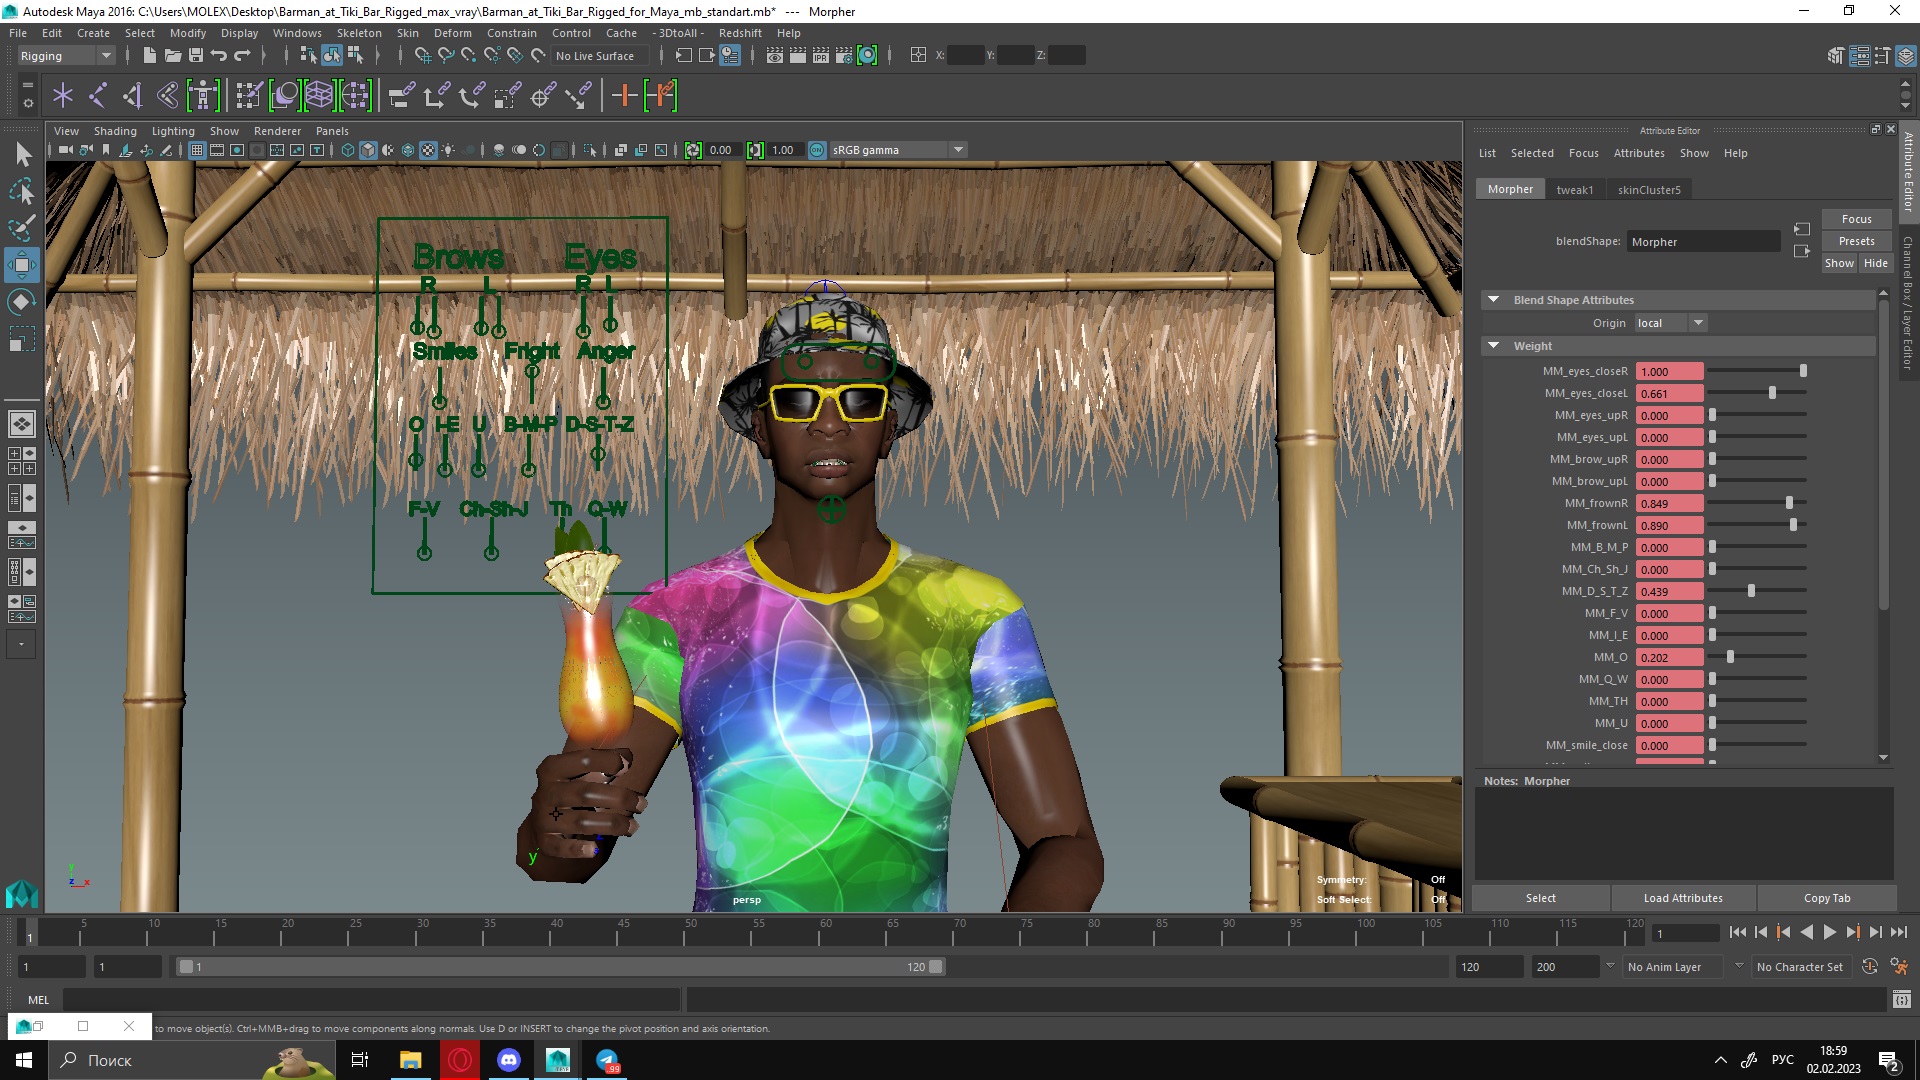Click the Presets button
This screenshot has width=1920, height=1080.
(x=1856, y=241)
